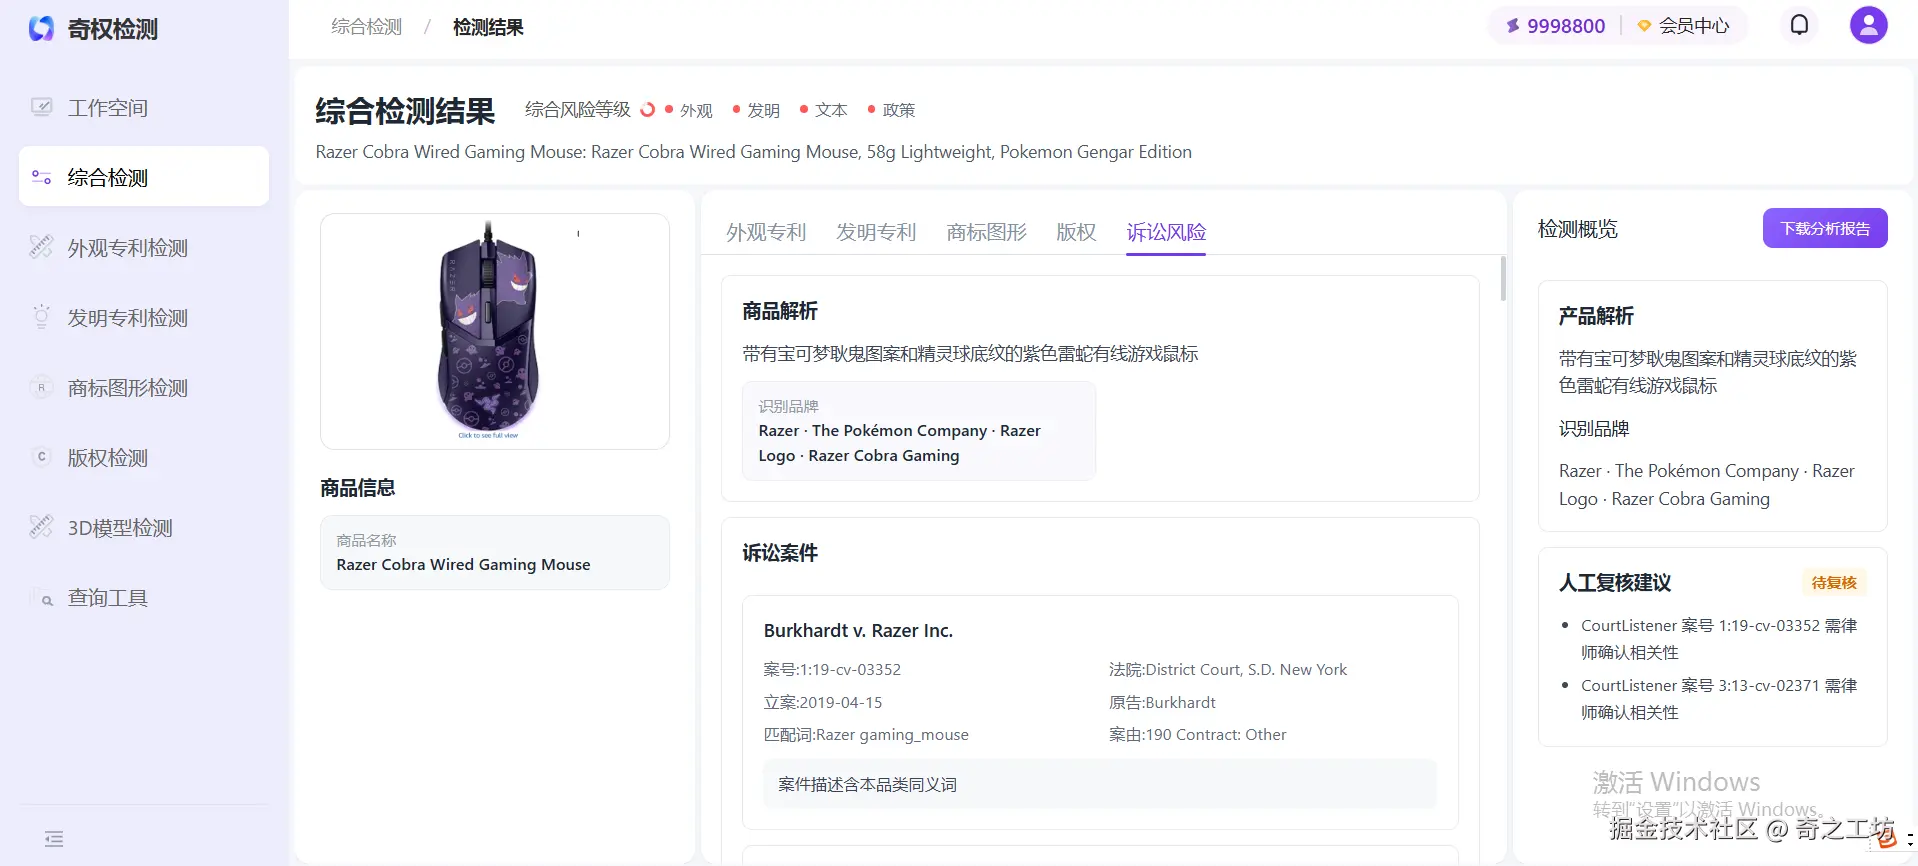
Task: Click review item for case 3:13-cv-02371
Action: [1718, 699]
